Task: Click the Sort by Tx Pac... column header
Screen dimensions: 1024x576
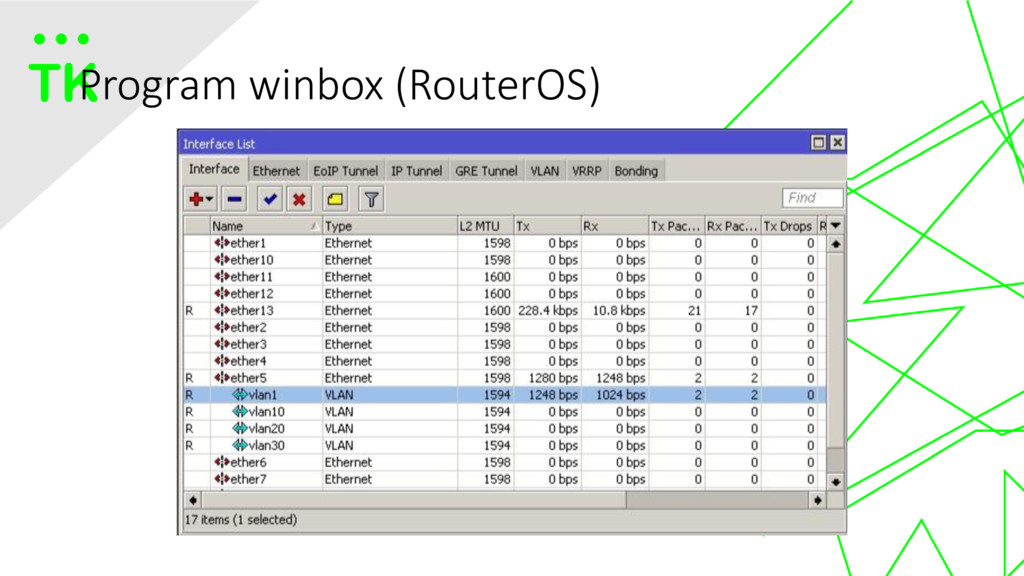Action: 676,226
